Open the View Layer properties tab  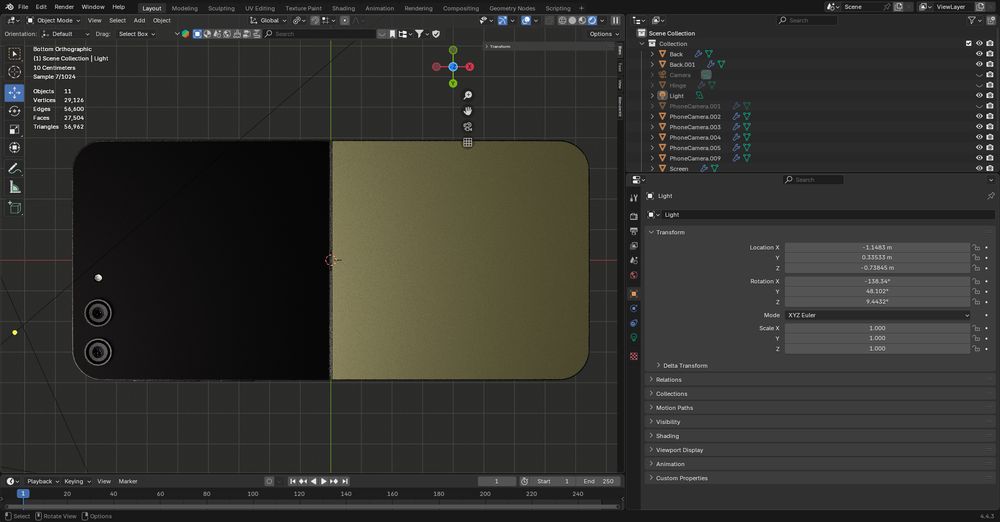pyautogui.click(x=633, y=246)
